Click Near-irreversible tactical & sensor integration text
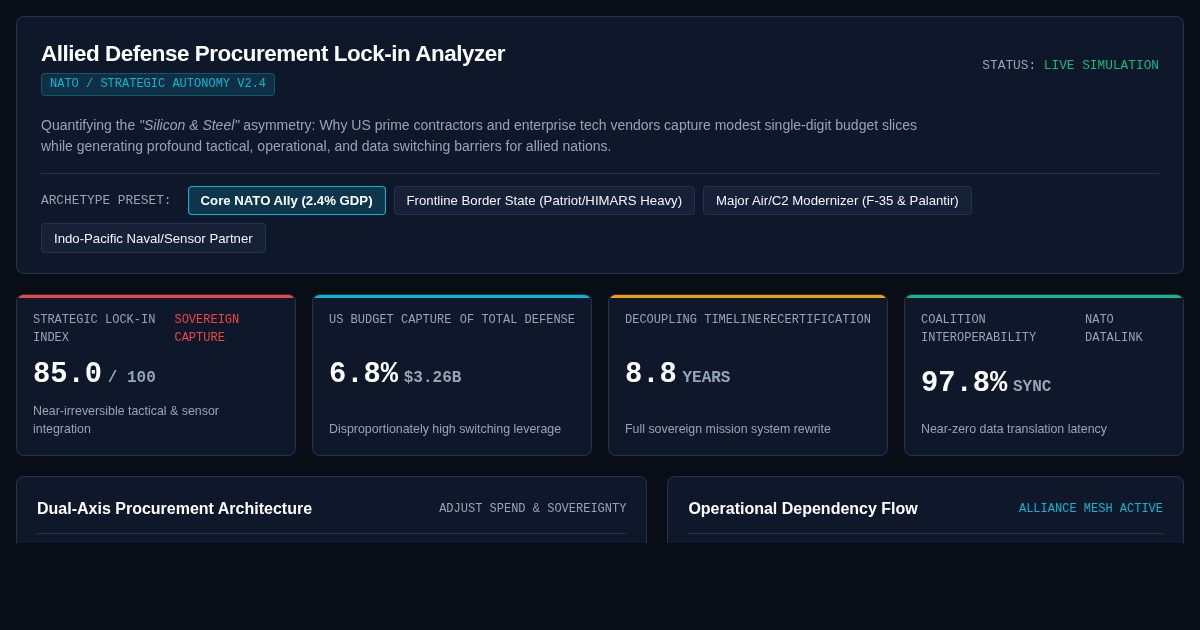 coord(126,420)
